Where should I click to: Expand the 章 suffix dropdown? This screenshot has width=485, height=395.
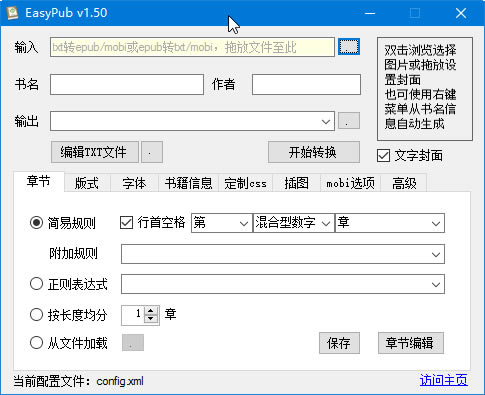(436, 223)
